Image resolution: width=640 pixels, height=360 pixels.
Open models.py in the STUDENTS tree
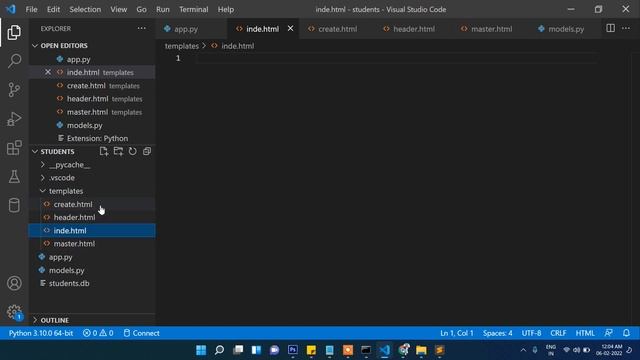click(92, 270)
